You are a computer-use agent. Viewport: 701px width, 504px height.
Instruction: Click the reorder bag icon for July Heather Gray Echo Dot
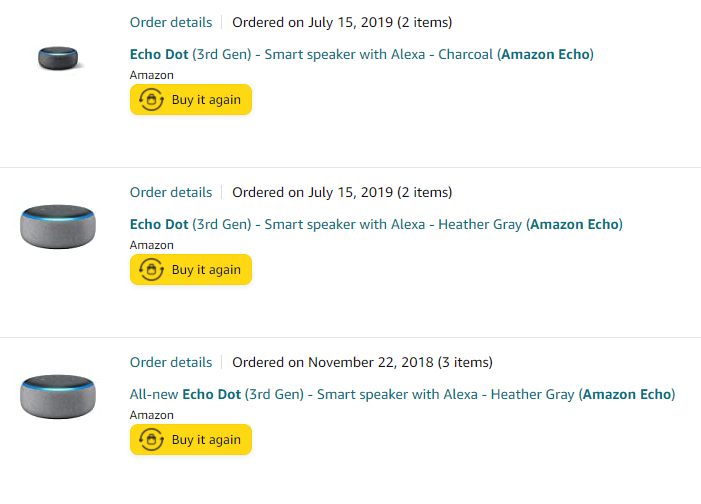click(152, 269)
